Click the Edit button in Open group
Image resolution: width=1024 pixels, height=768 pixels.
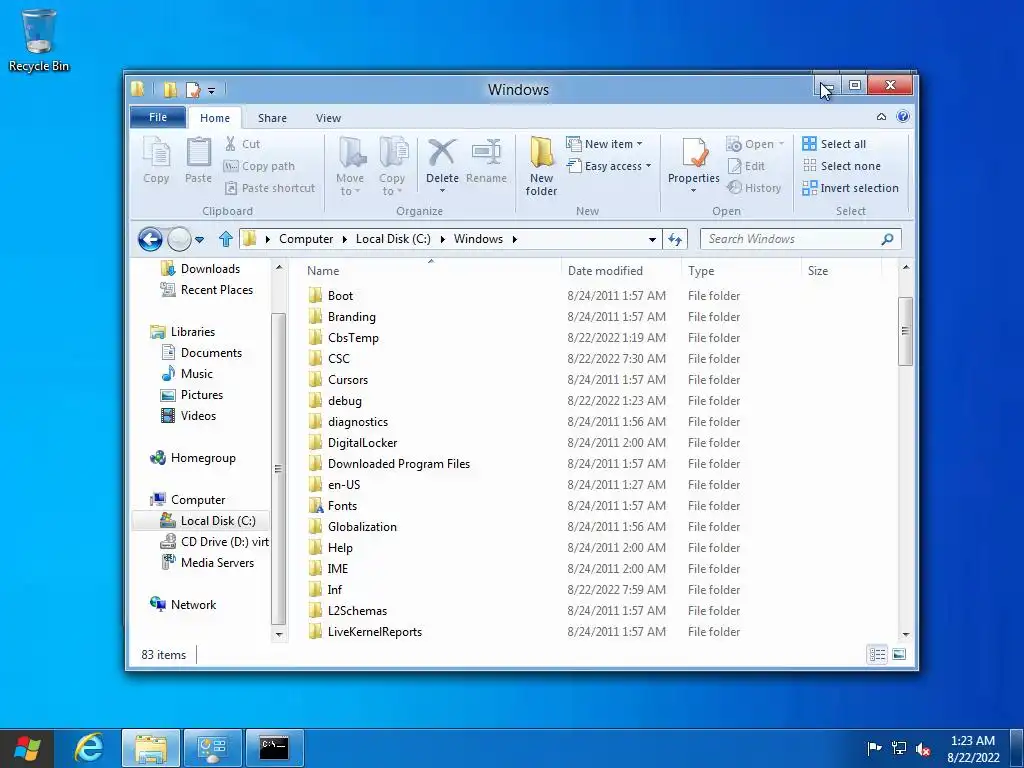746,166
